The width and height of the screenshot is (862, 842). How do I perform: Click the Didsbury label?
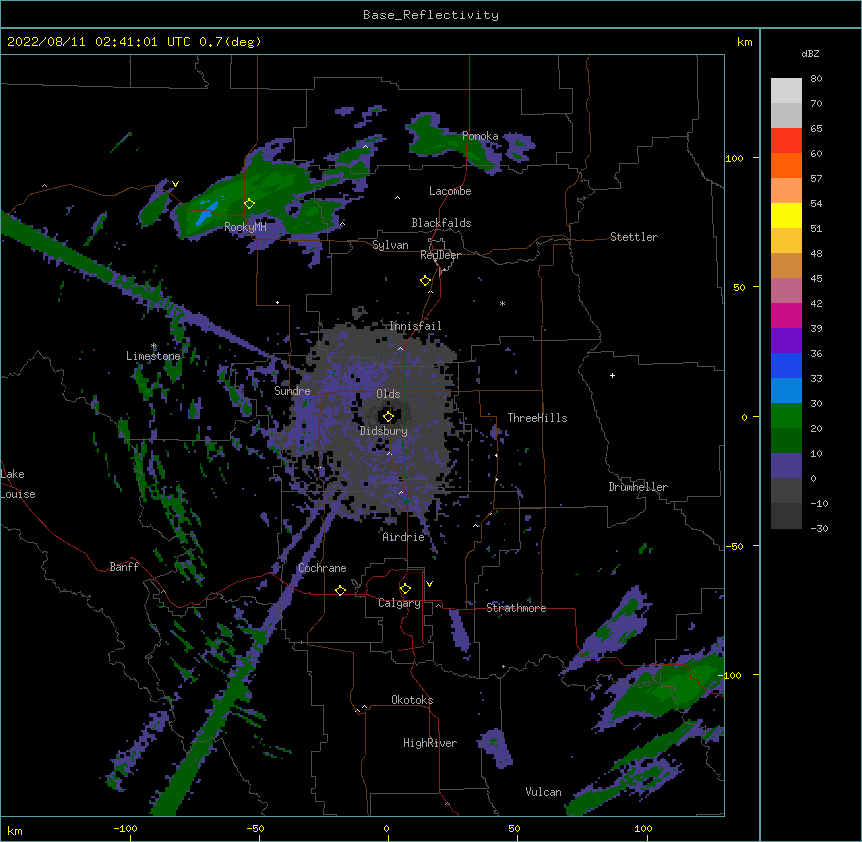pos(384,431)
